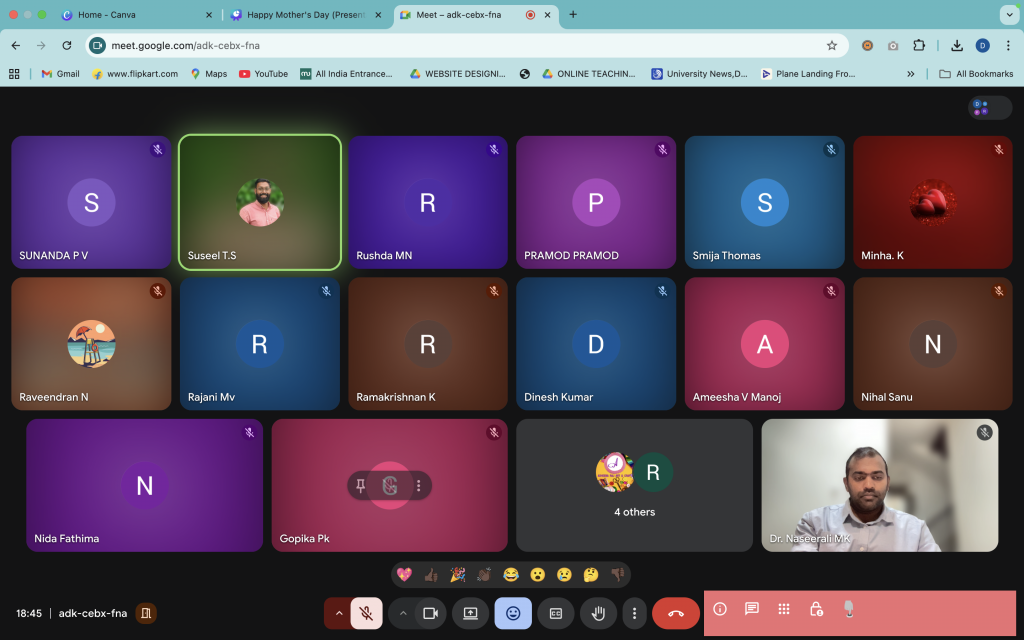Click the Present now screen share icon
Viewport: 1024px width, 640px height.
[x=470, y=613]
